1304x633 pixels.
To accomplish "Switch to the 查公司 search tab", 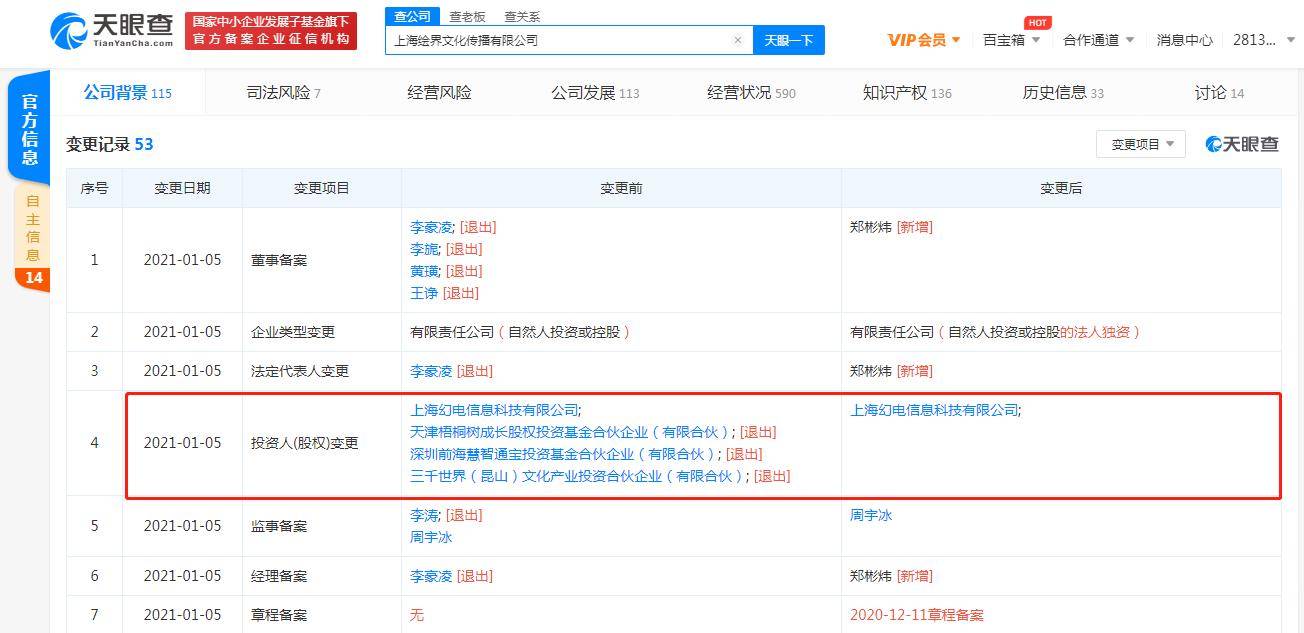I will pyautogui.click(x=412, y=16).
